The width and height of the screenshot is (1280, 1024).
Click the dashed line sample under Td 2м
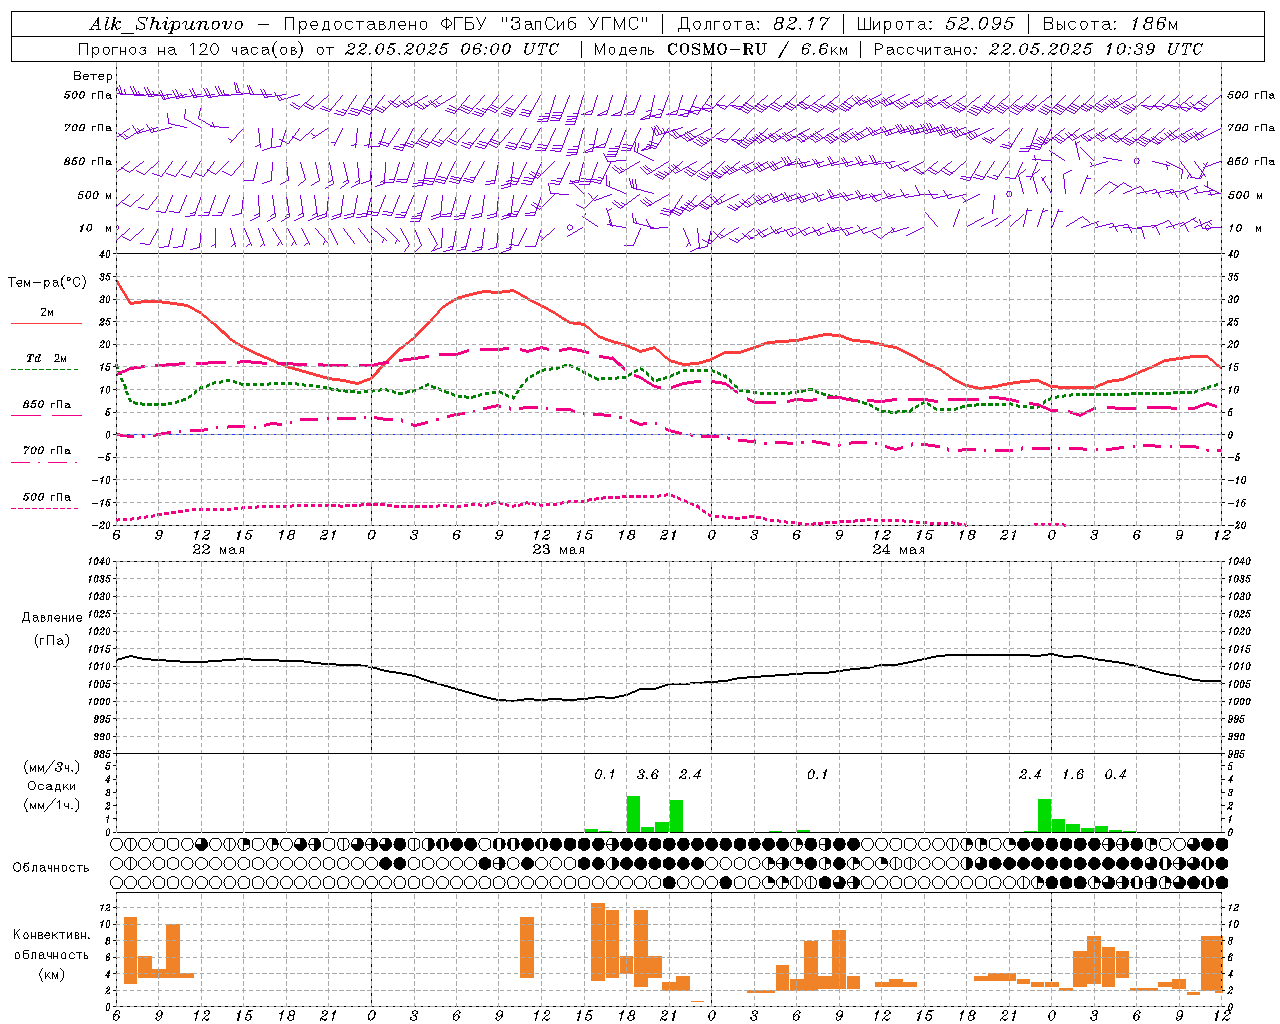(x=46, y=369)
